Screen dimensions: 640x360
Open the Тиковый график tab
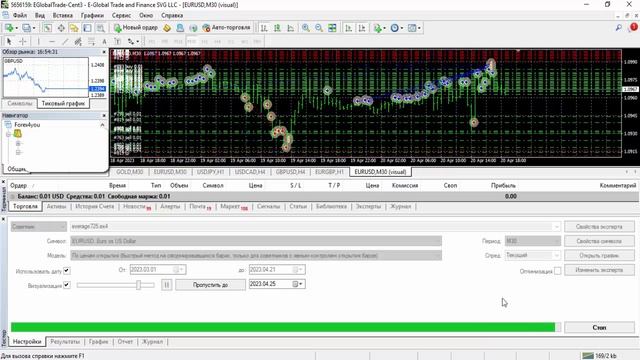pos(63,104)
